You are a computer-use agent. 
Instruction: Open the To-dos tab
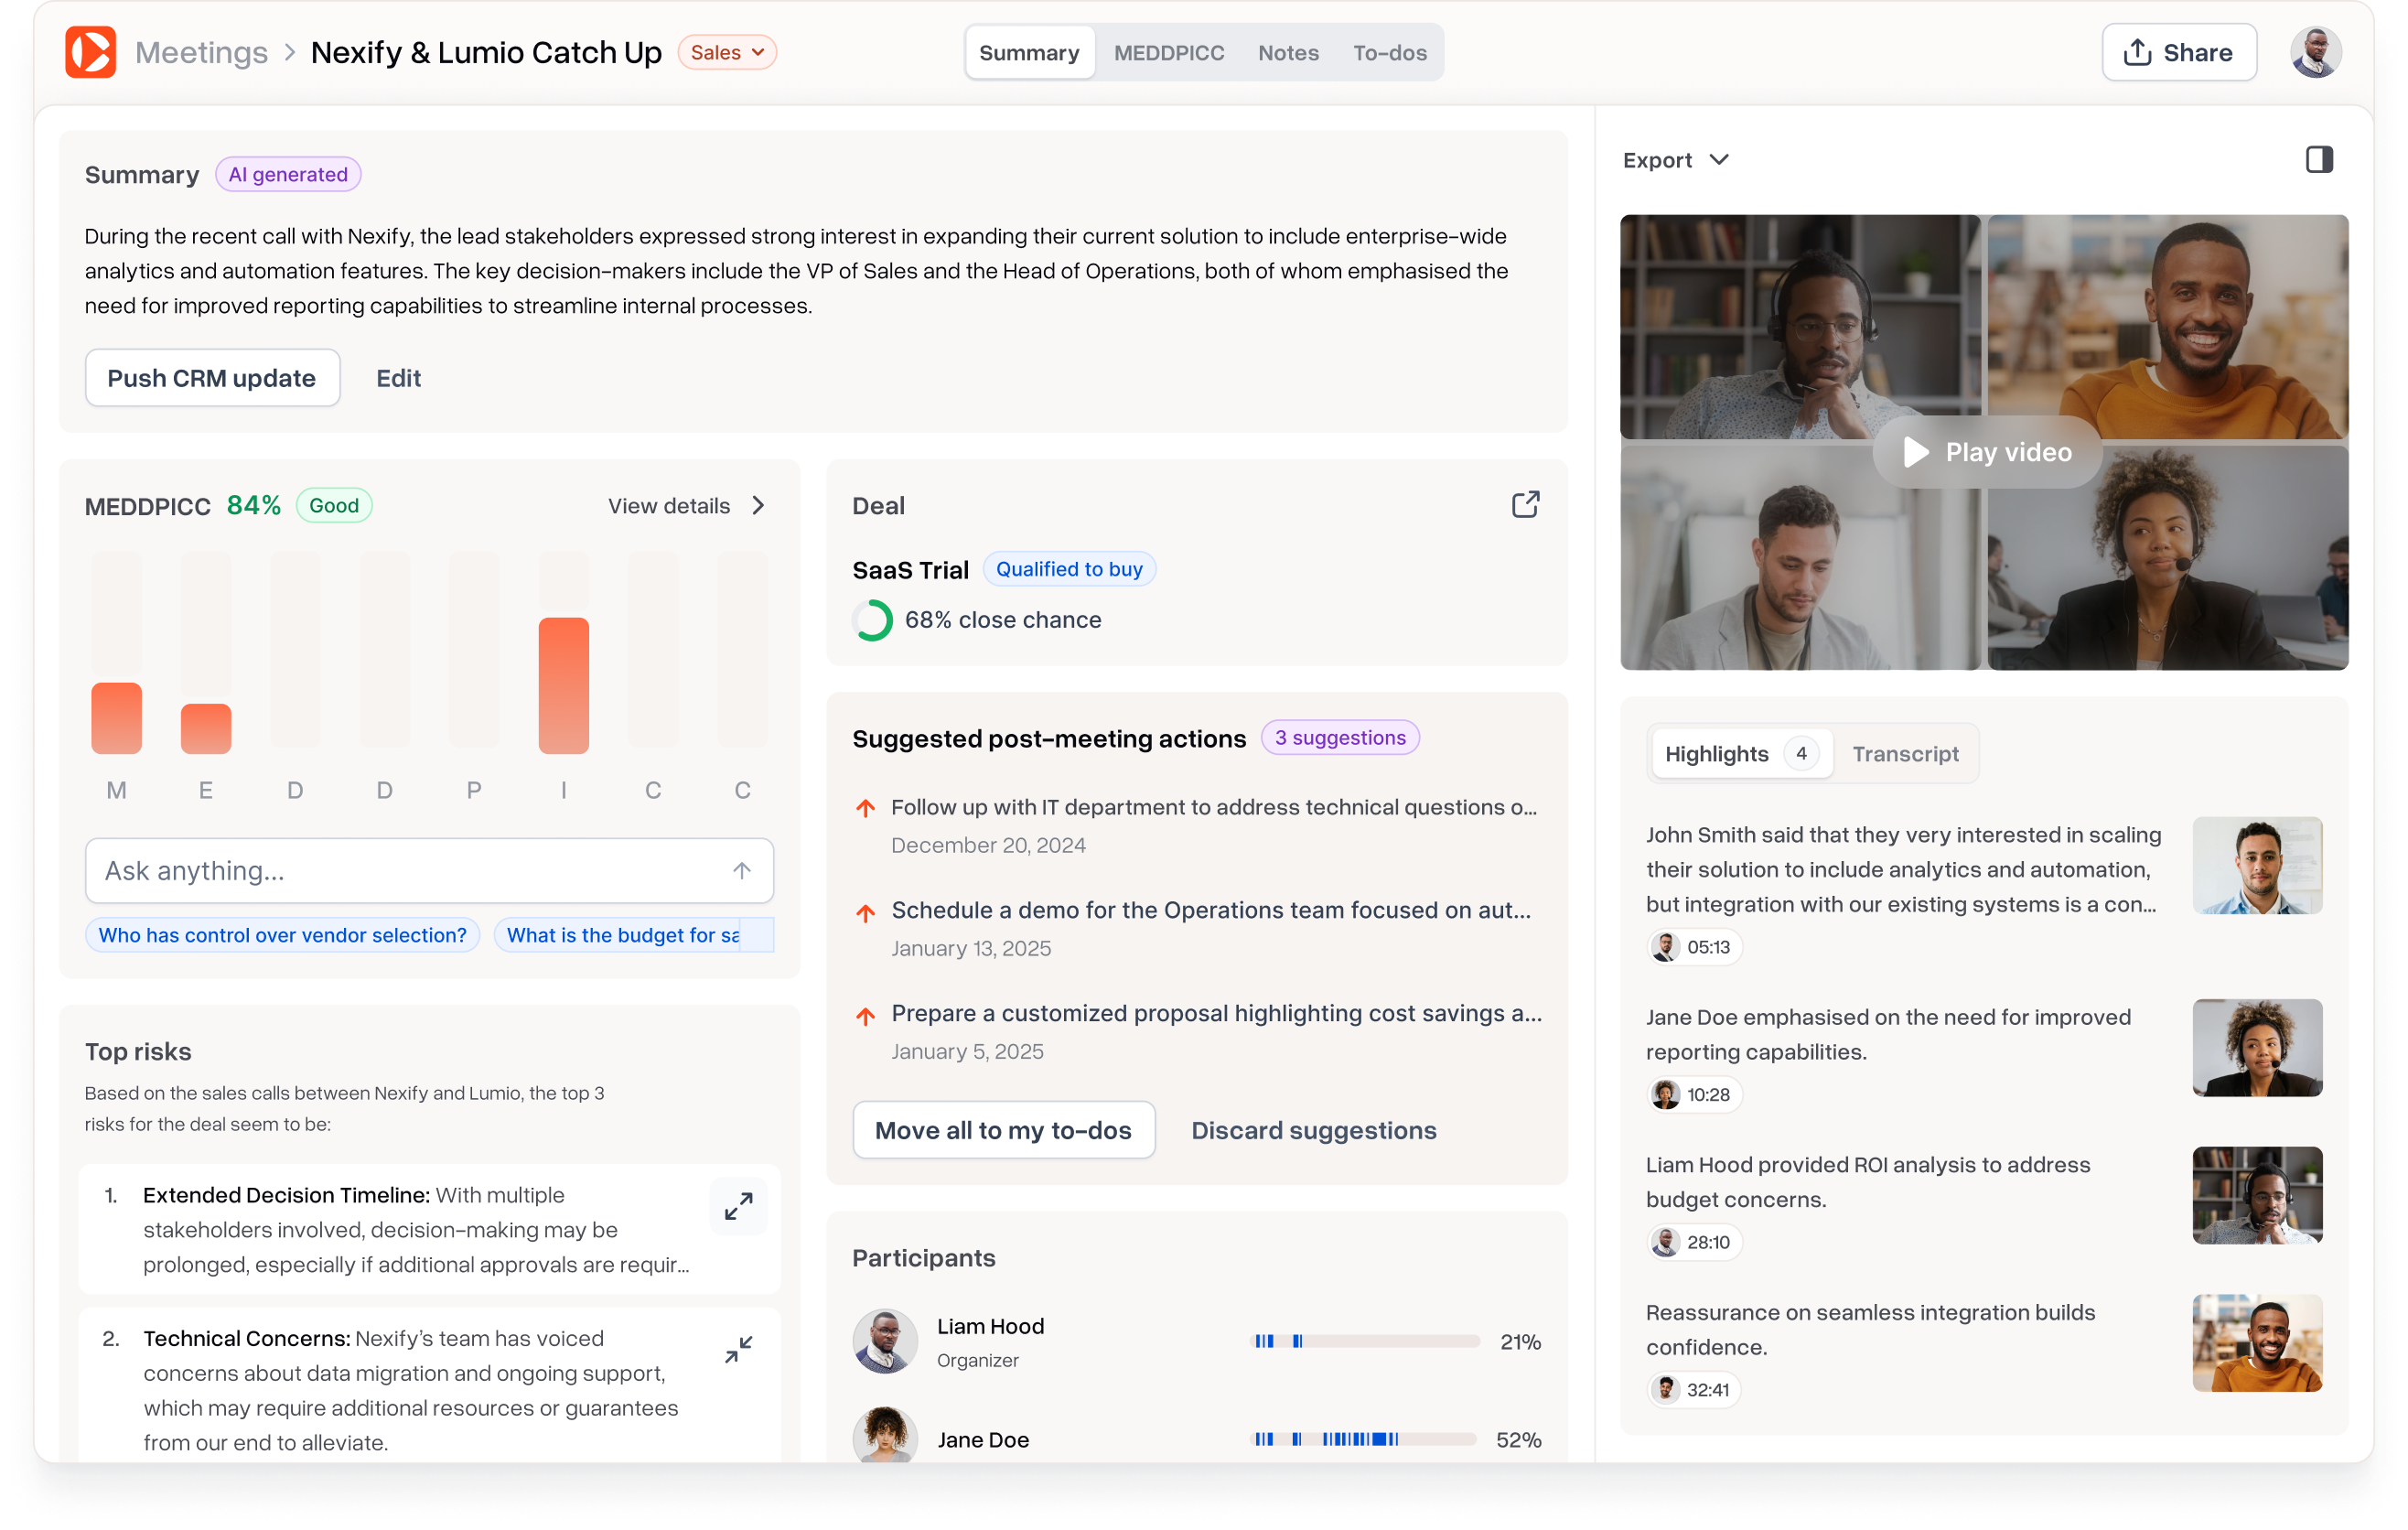(1389, 52)
